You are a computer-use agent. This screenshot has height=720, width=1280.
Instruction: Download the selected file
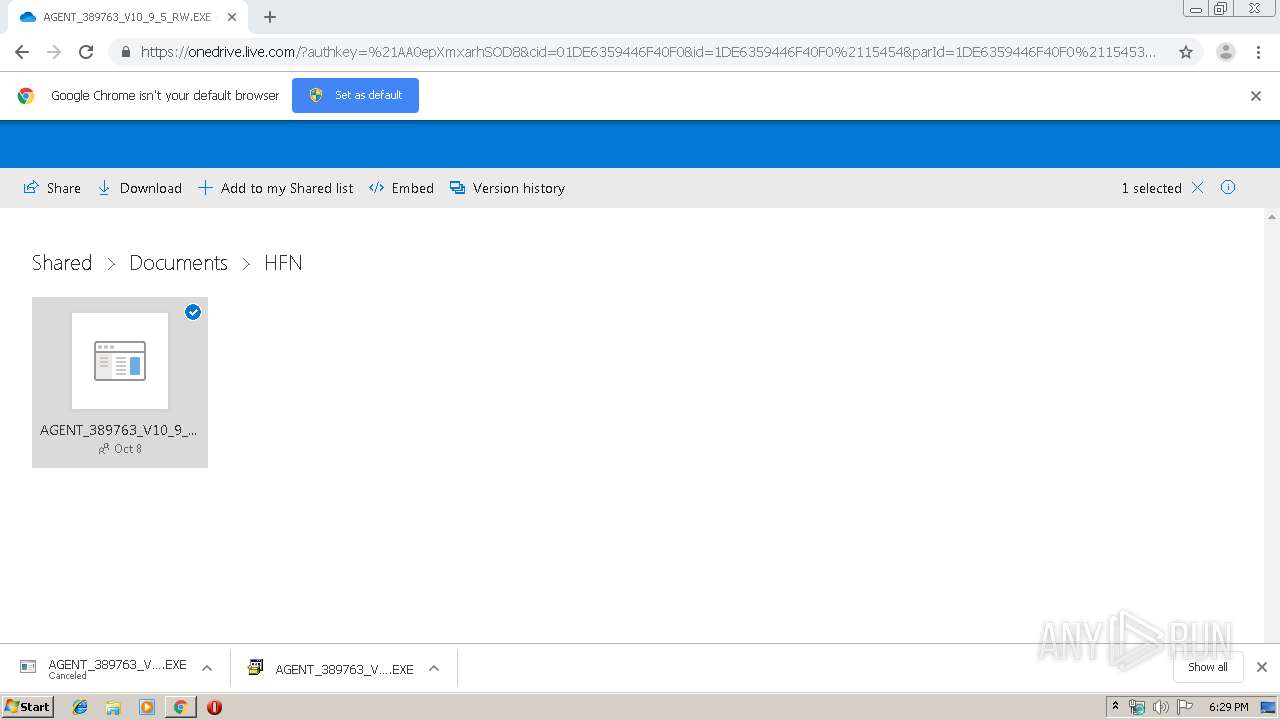coord(139,188)
